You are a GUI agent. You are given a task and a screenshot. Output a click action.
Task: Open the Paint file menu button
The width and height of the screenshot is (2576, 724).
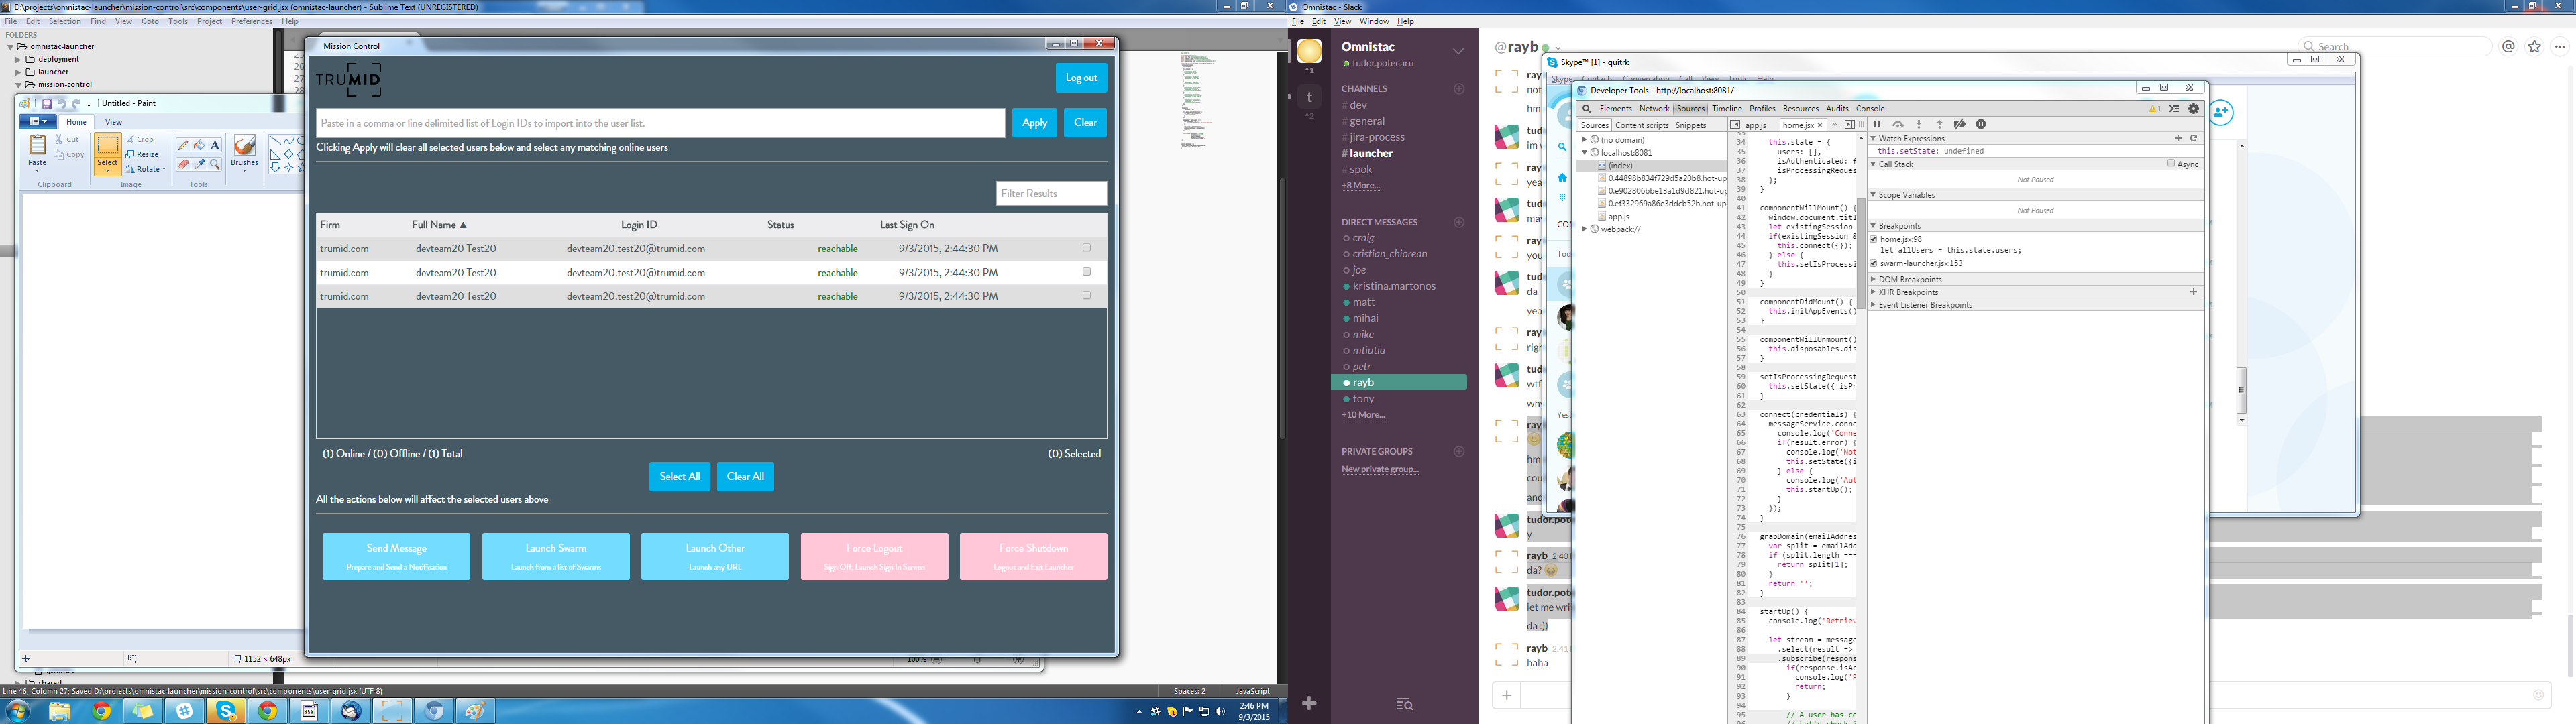pos(39,122)
